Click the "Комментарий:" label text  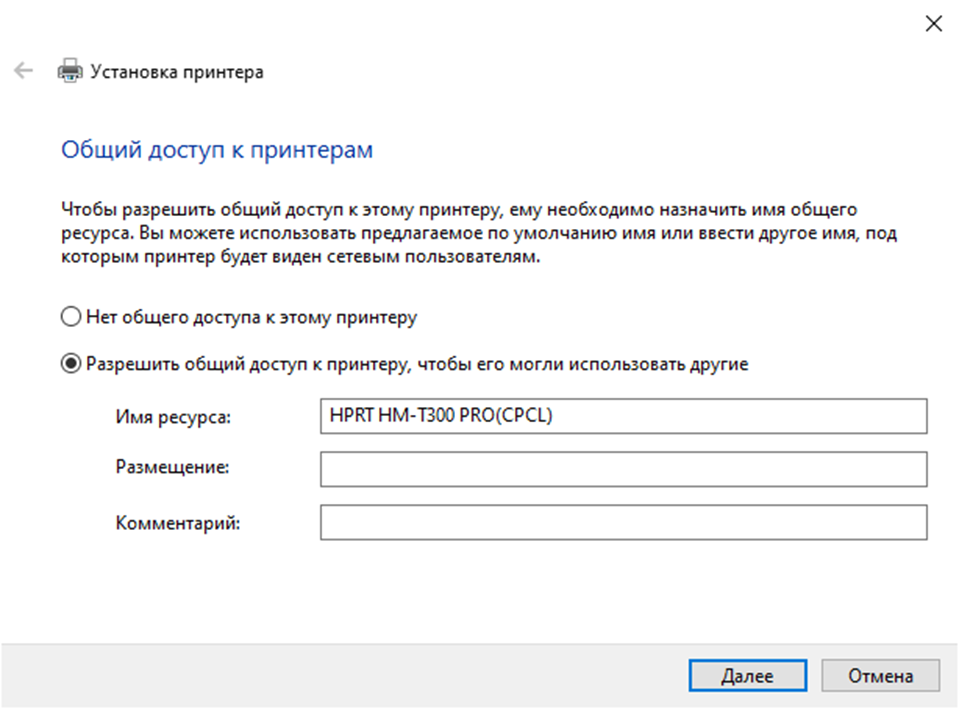click(x=178, y=521)
